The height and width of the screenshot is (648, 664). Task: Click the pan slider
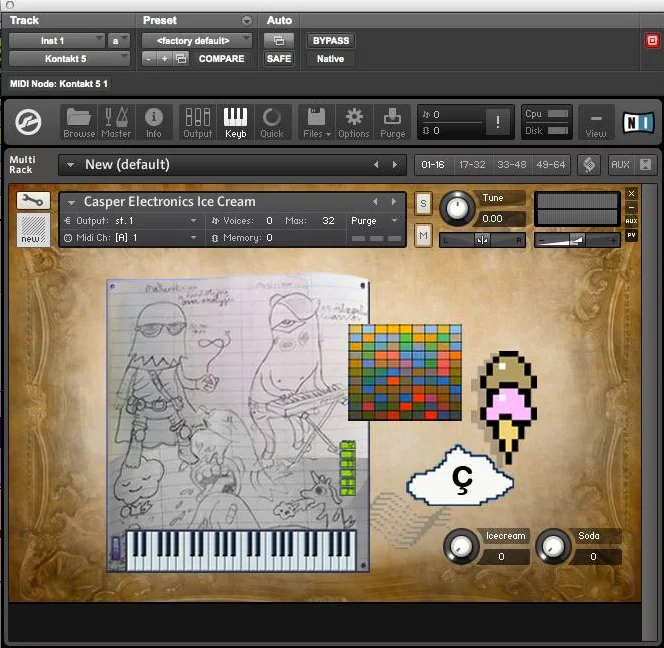pyautogui.click(x=482, y=240)
